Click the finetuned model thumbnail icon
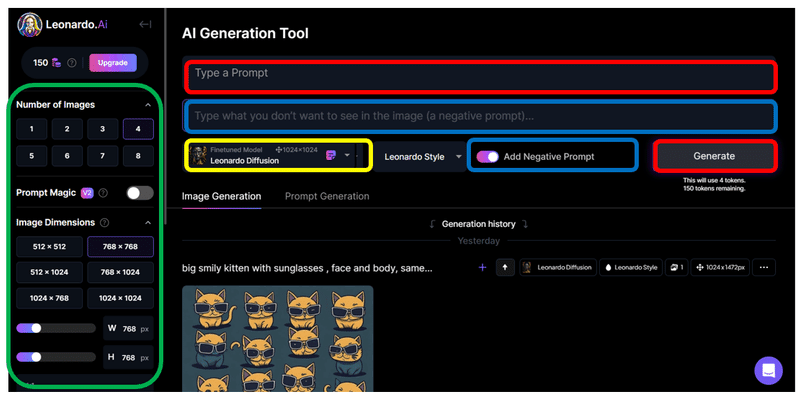Image resolution: width=800 pixels, height=397 pixels. coord(198,155)
